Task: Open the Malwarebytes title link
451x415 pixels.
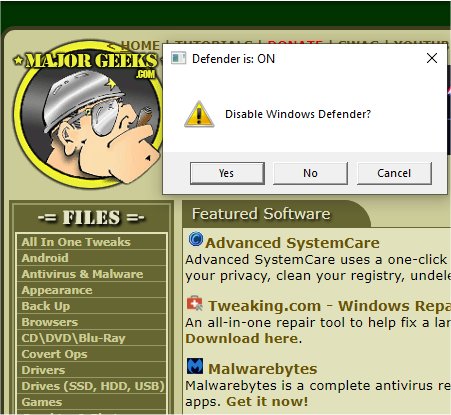Action: (x=263, y=369)
